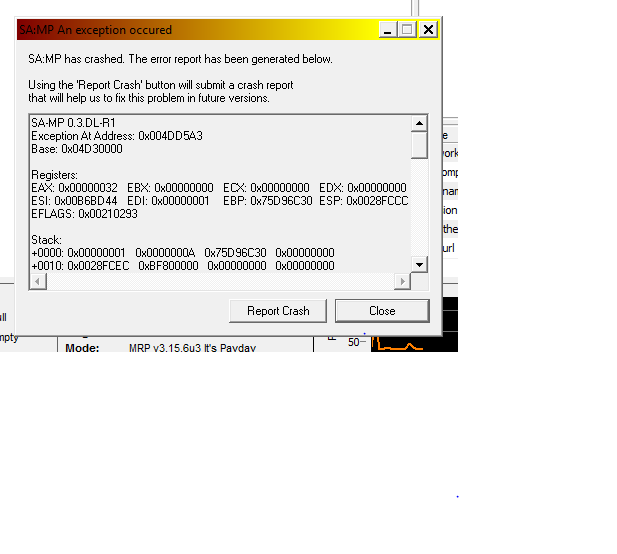Click stack value 0xBF800000
This screenshot has height=554, width=617.
tap(168, 266)
